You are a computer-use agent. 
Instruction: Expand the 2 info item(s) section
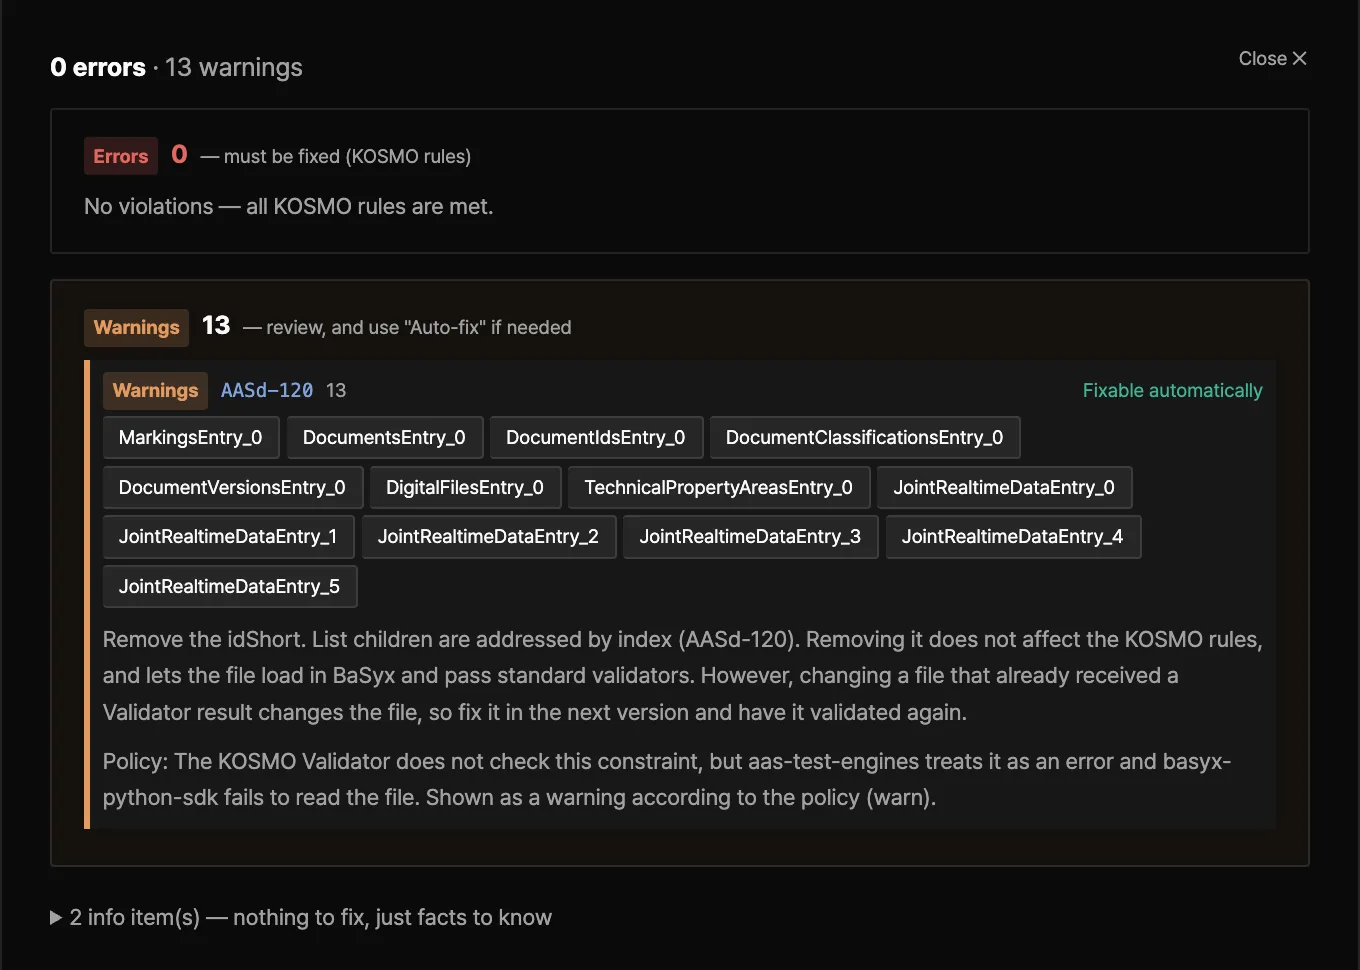(301, 917)
